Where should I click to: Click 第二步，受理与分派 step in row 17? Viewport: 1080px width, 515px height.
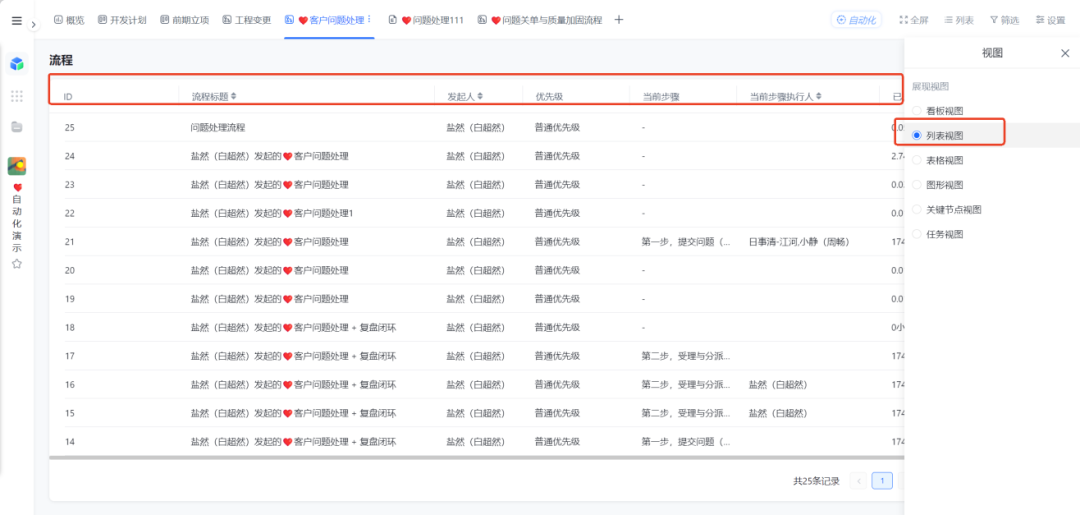(x=686, y=357)
